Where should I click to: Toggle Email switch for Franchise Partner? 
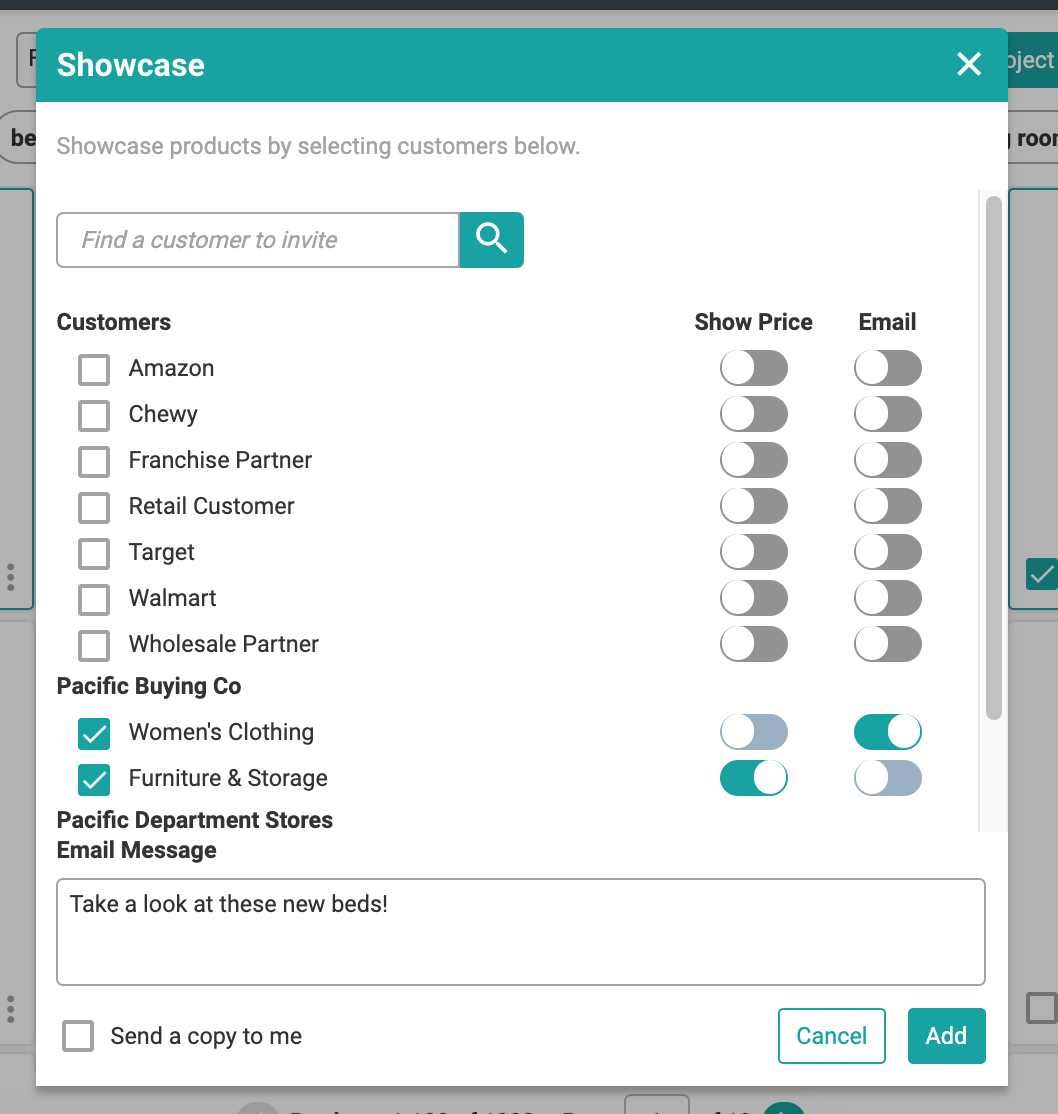887,460
